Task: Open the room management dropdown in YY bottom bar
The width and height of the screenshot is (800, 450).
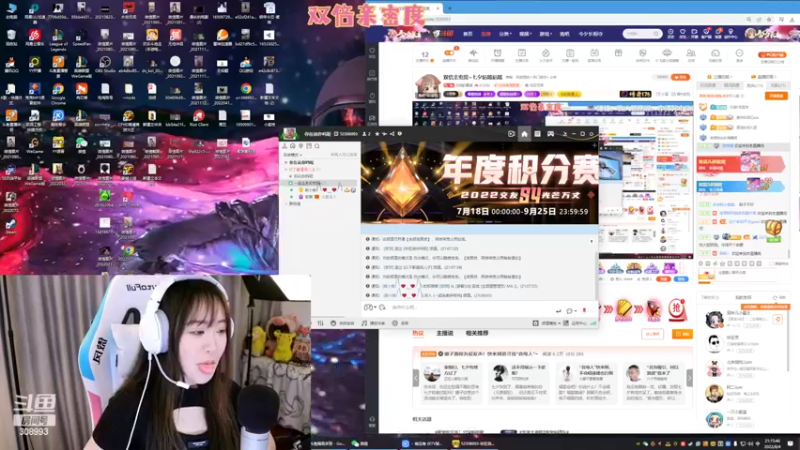Action: (x=547, y=323)
